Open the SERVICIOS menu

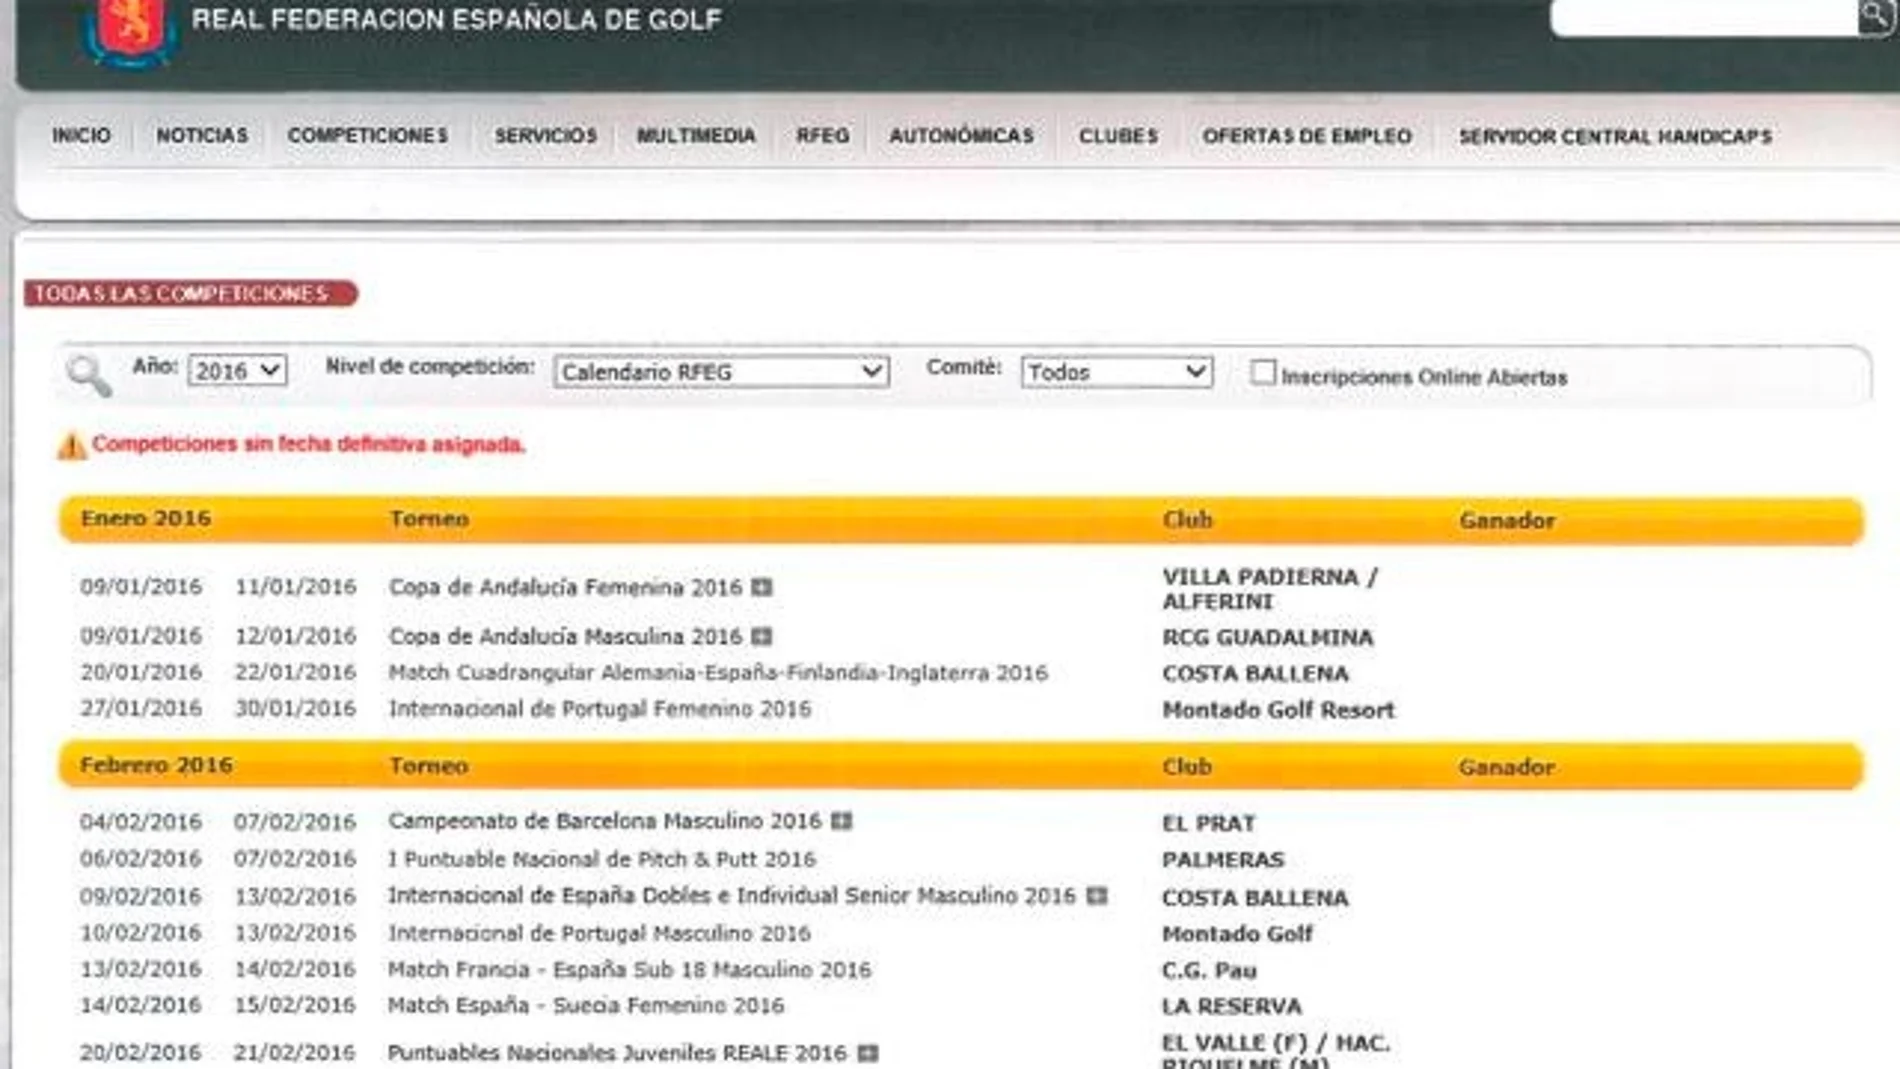545,136
